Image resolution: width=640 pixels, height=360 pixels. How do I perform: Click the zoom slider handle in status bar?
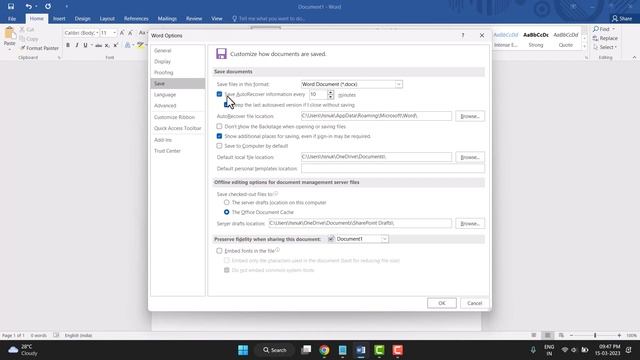coord(595,335)
